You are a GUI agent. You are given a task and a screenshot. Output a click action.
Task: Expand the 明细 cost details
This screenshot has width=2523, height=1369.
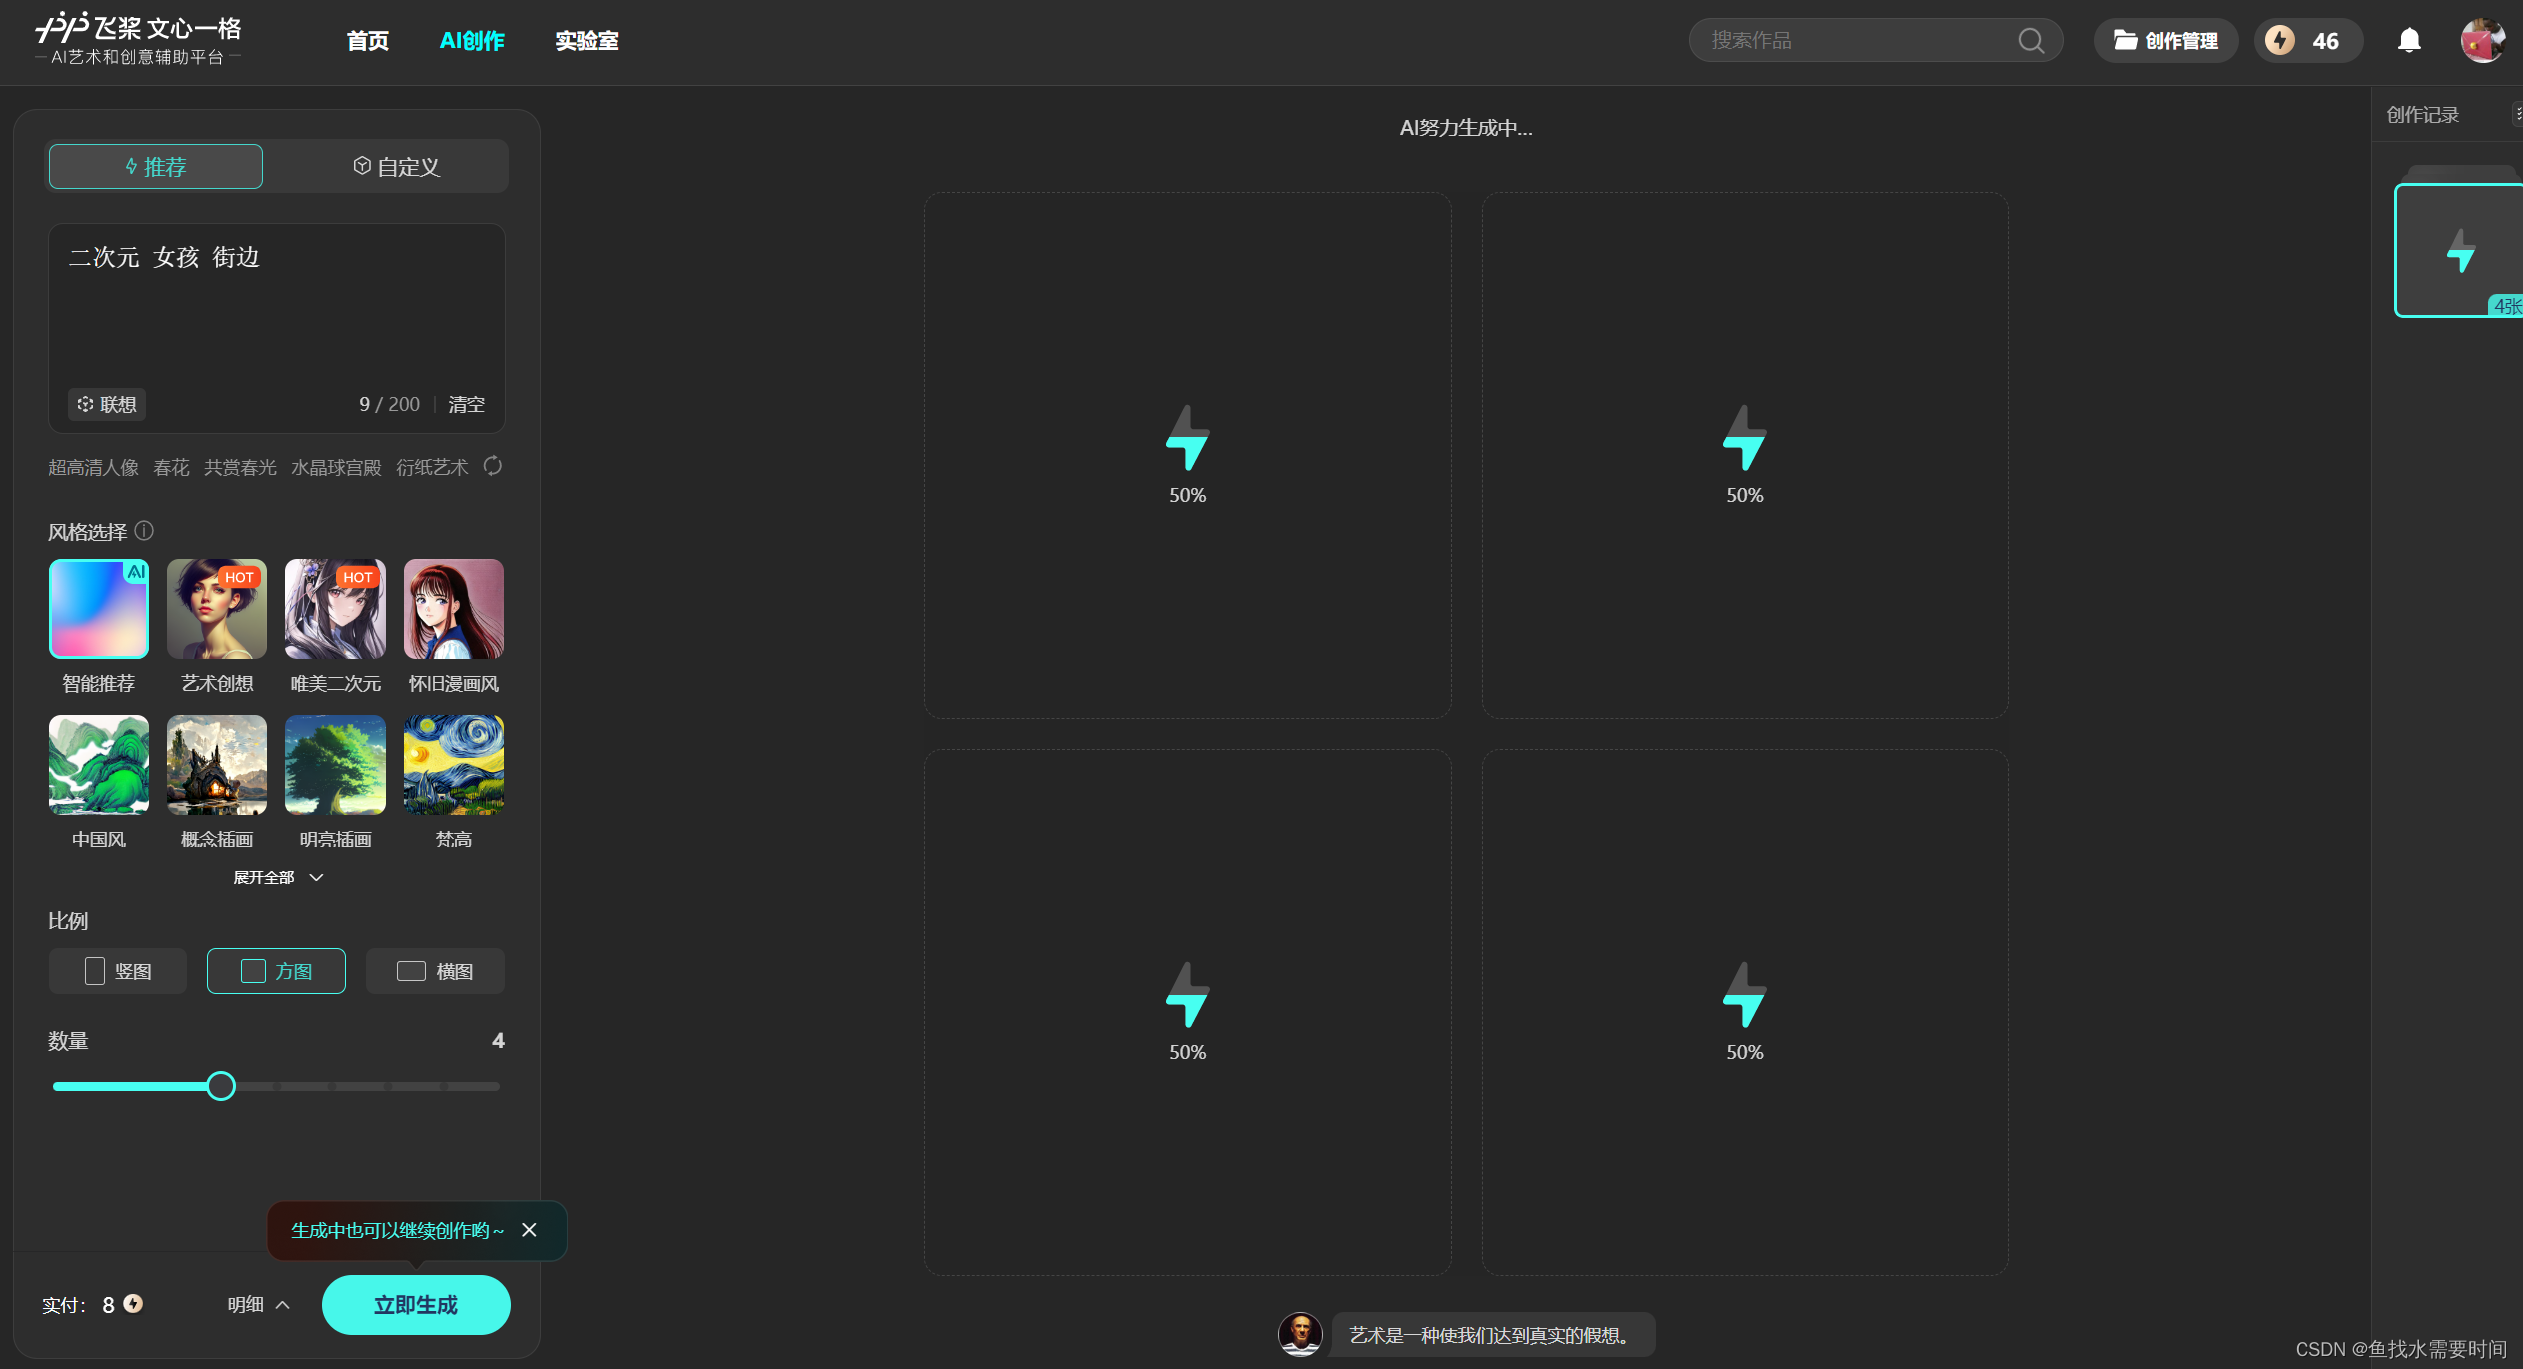(258, 1305)
